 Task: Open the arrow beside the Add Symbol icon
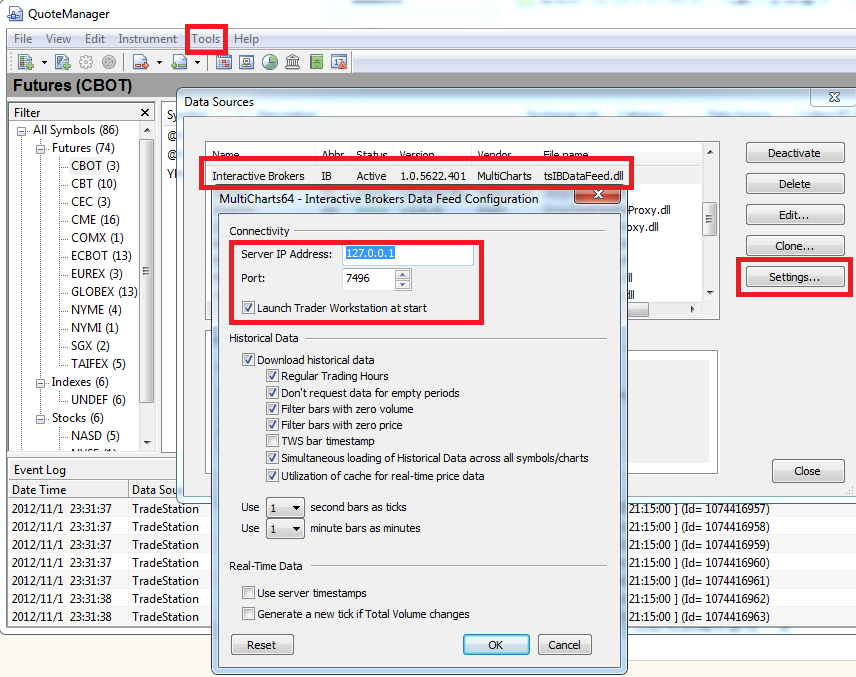point(44,63)
